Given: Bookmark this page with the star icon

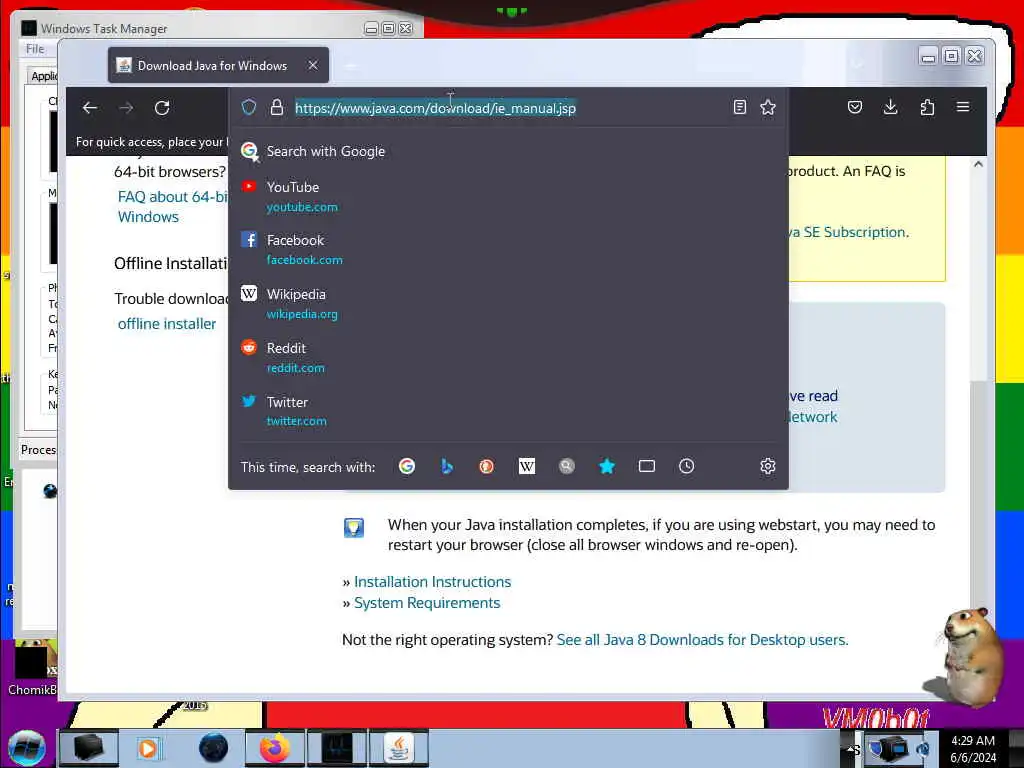Looking at the screenshot, I should pos(768,107).
